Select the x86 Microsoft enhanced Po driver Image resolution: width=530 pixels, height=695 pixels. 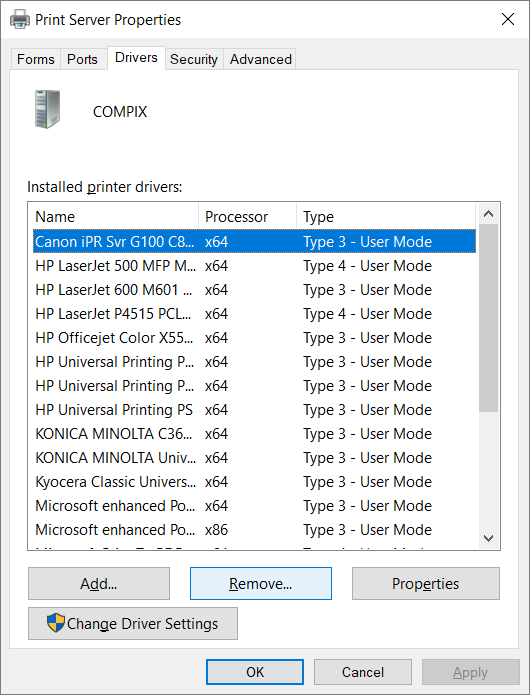[x=254, y=529]
